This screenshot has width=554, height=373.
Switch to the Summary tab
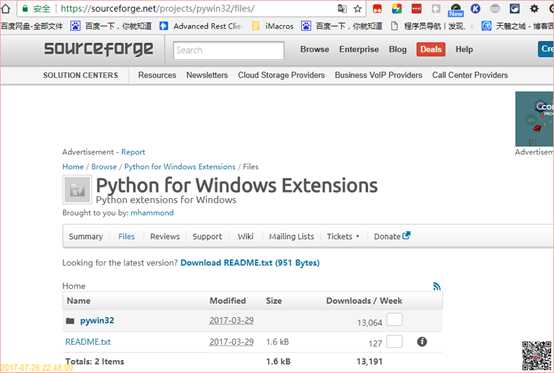tap(86, 236)
